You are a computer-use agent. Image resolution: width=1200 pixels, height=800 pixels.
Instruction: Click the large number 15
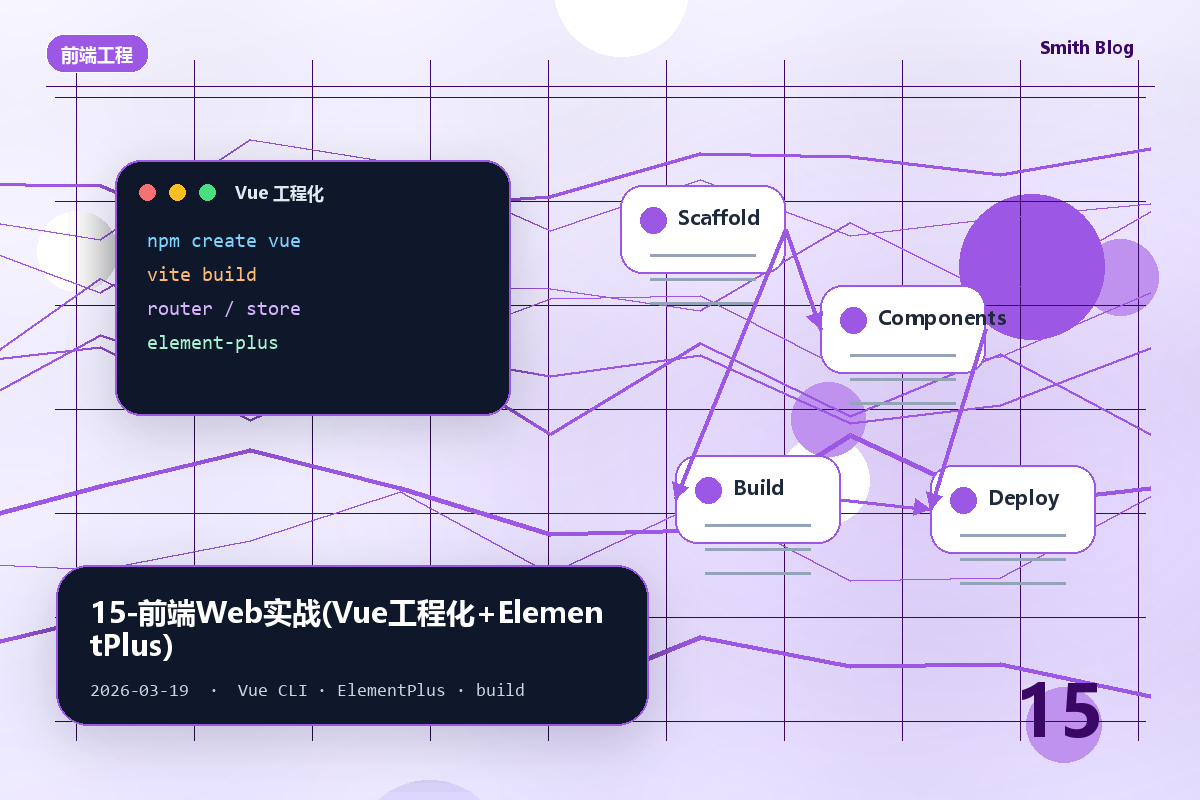(x=1060, y=712)
